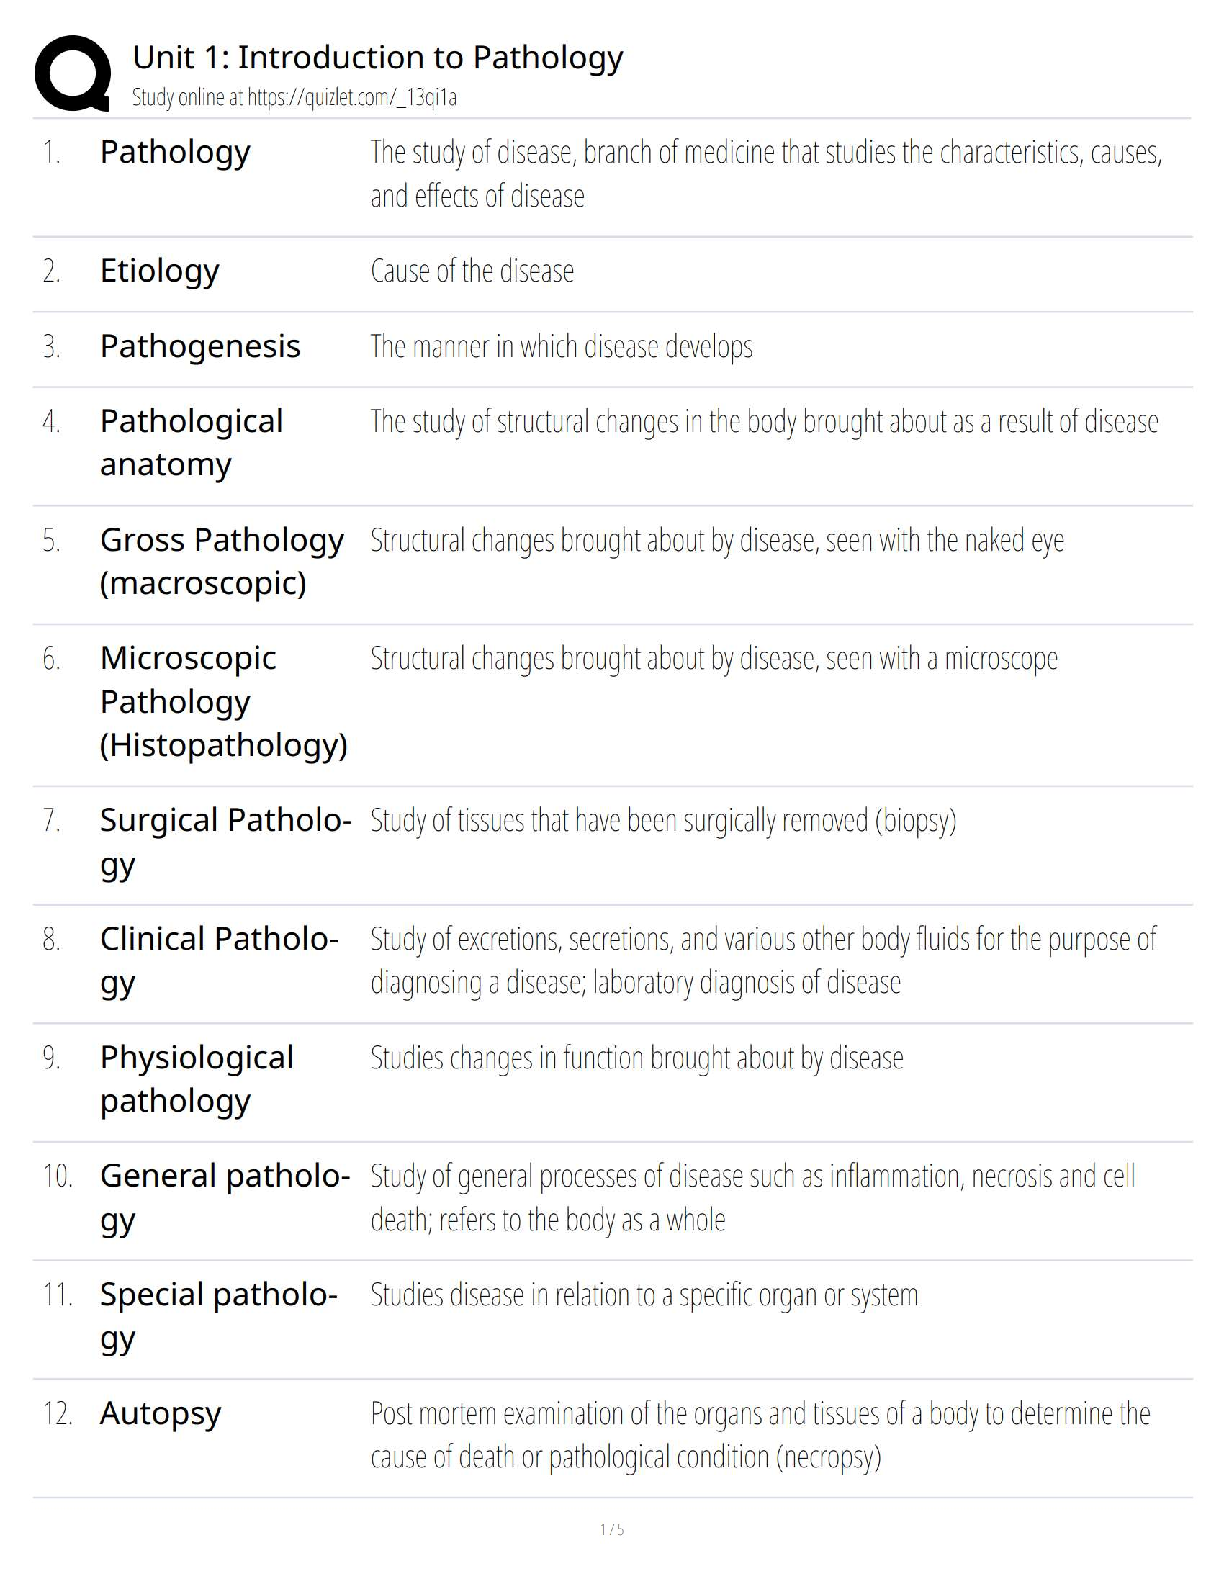
Task: Select the Special pathology term
Action: pyautogui.click(x=218, y=1316)
